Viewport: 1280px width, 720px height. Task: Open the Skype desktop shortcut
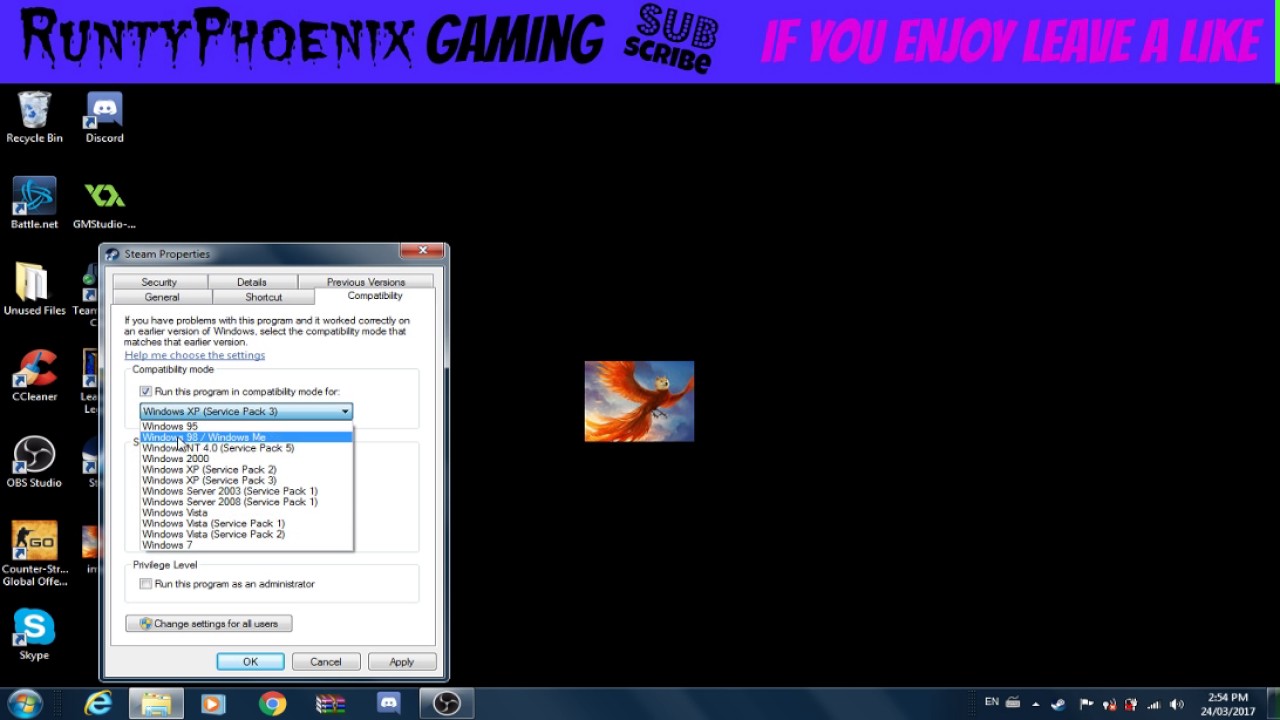(x=34, y=635)
